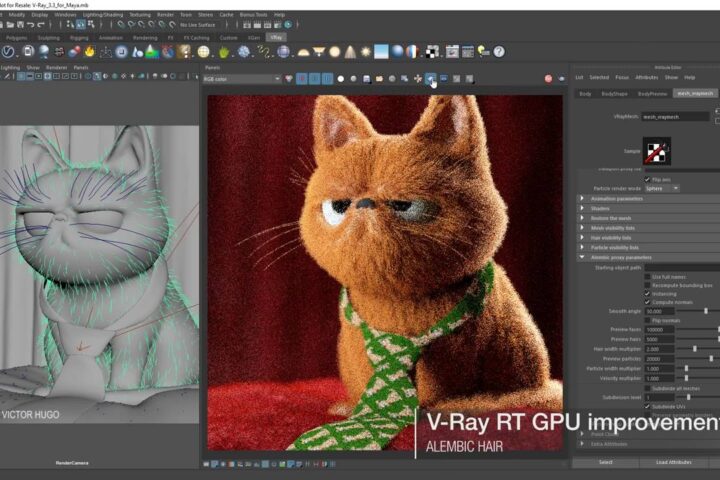The image size is (720, 480).
Task: Click the cone spot light shelf icon
Action: click(350, 52)
